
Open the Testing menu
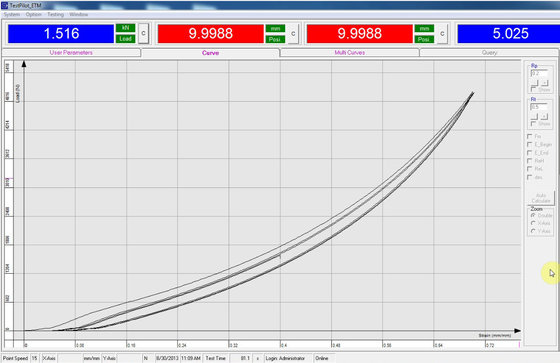pyautogui.click(x=55, y=15)
